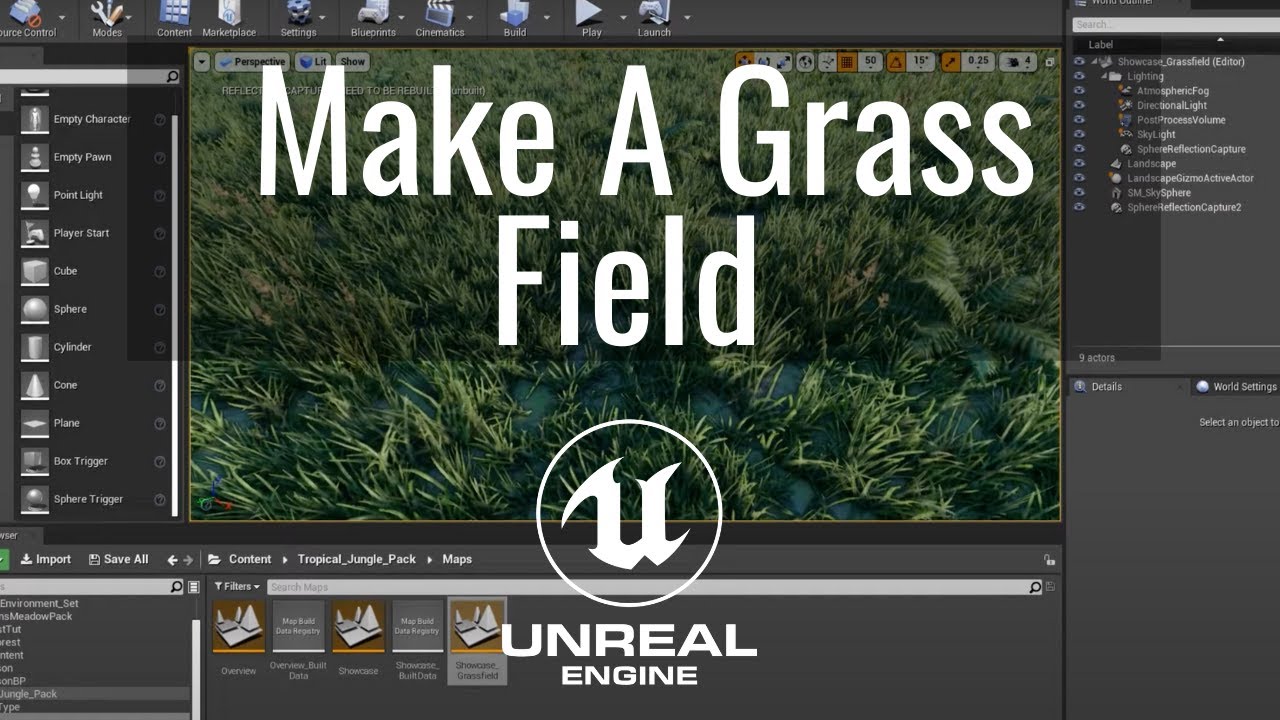Open the Lit view mode menu
This screenshot has width=1280, height=720.
point(314,62)
